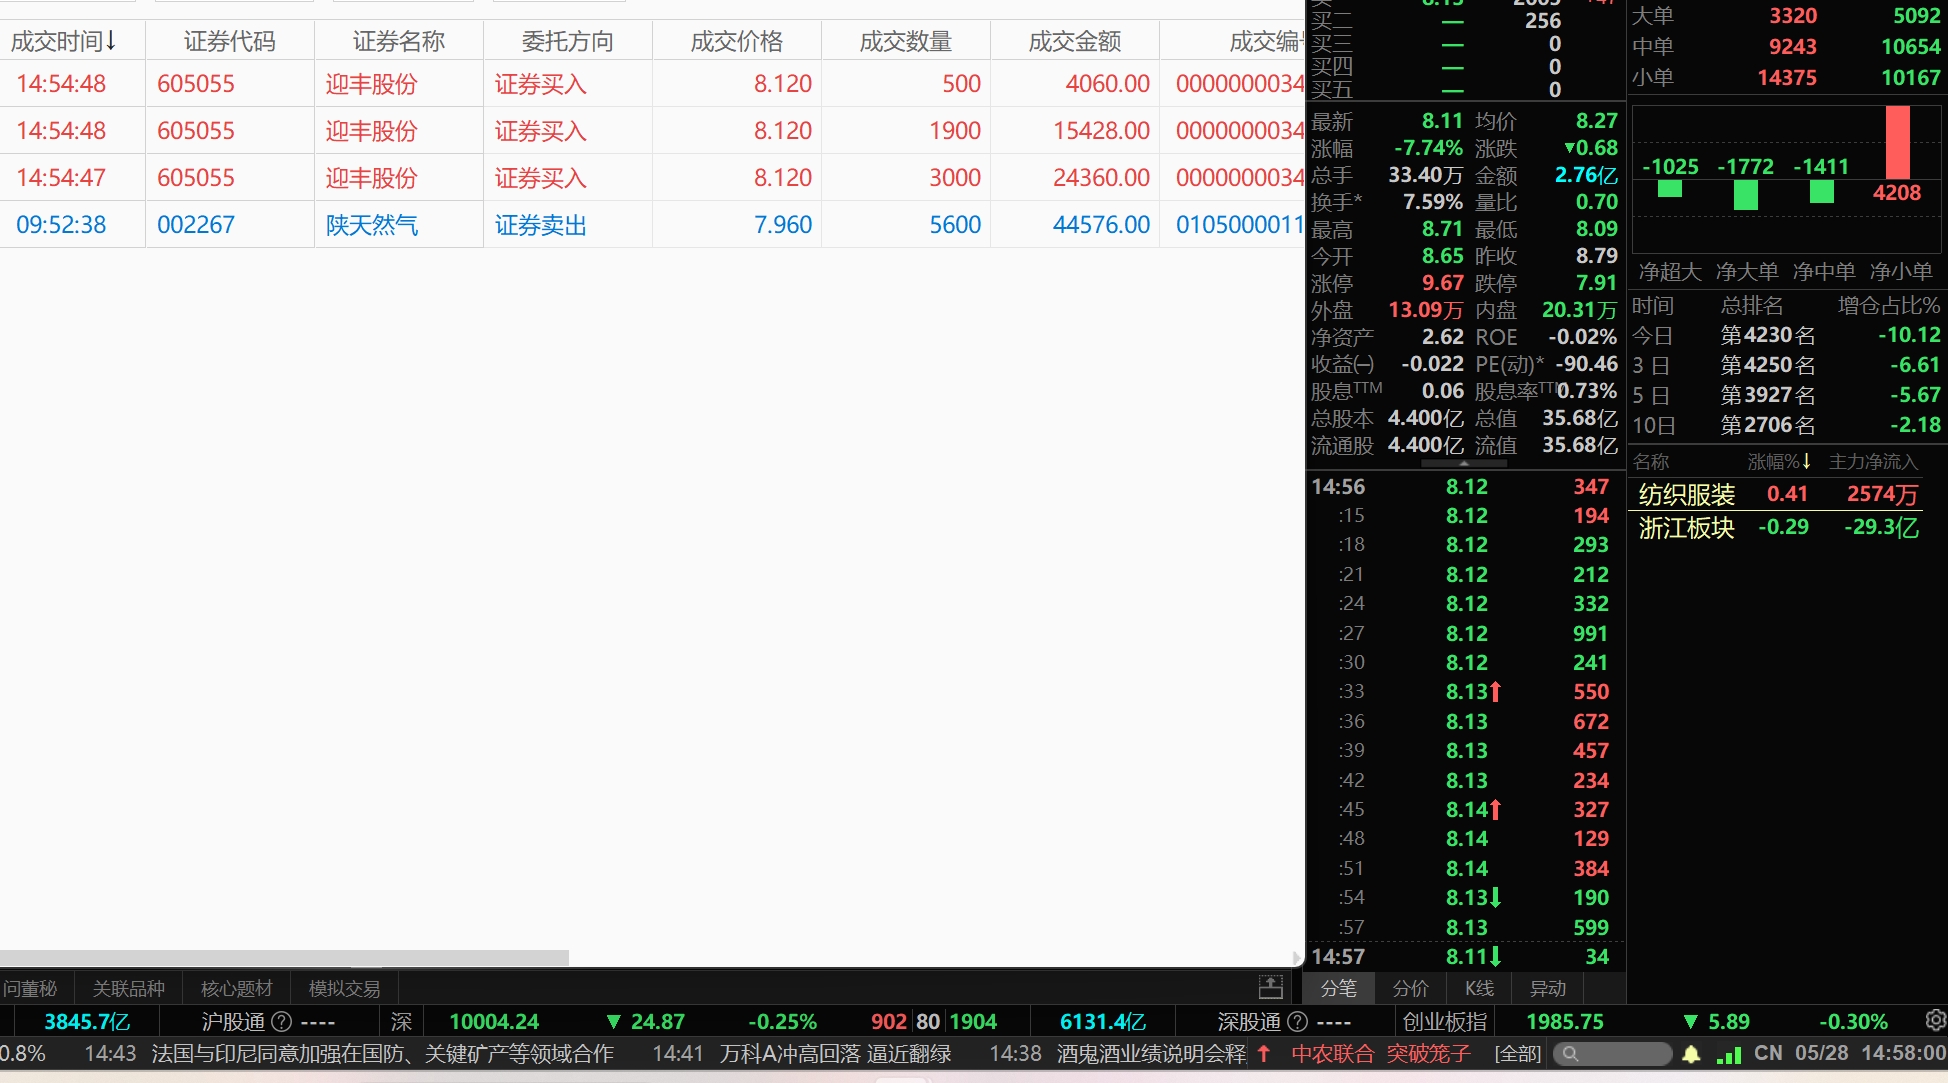Viewport: 1948px width, 1083px height.
Task: Open news 万科A冲高回落 逼近翻绿
Action: 835,1054
